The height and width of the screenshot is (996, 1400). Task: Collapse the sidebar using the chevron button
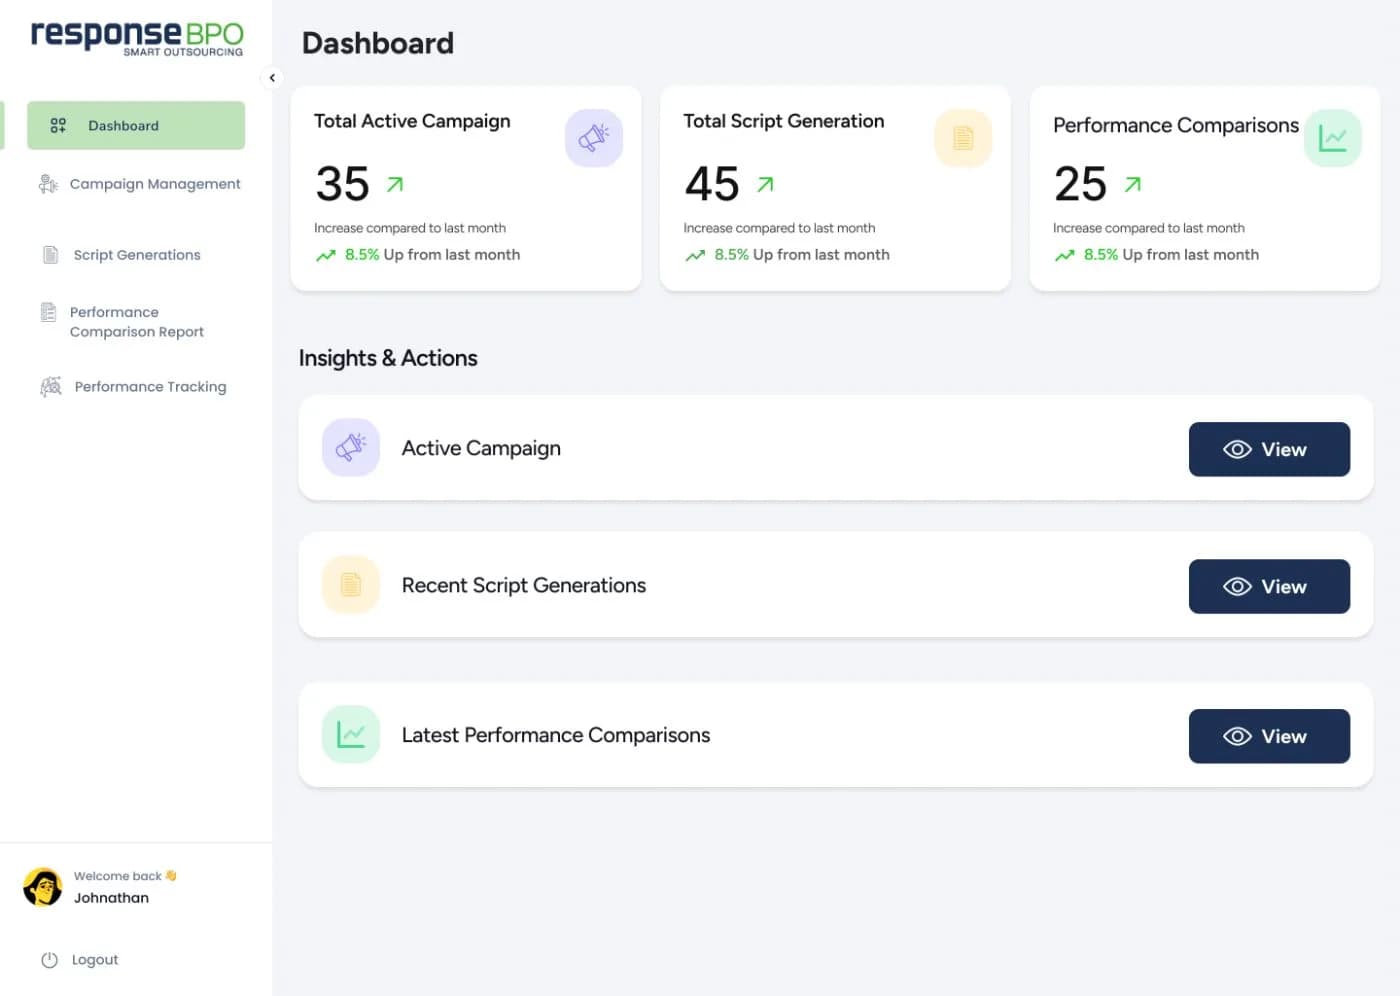click(x=272, y=78)
